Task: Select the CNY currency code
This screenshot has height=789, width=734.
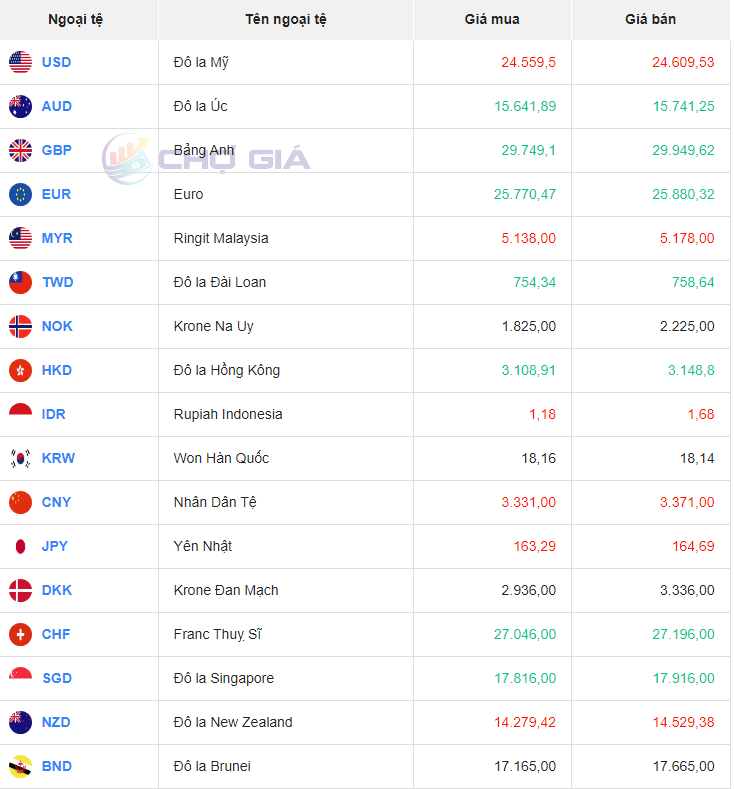Action: click(56, 502)
